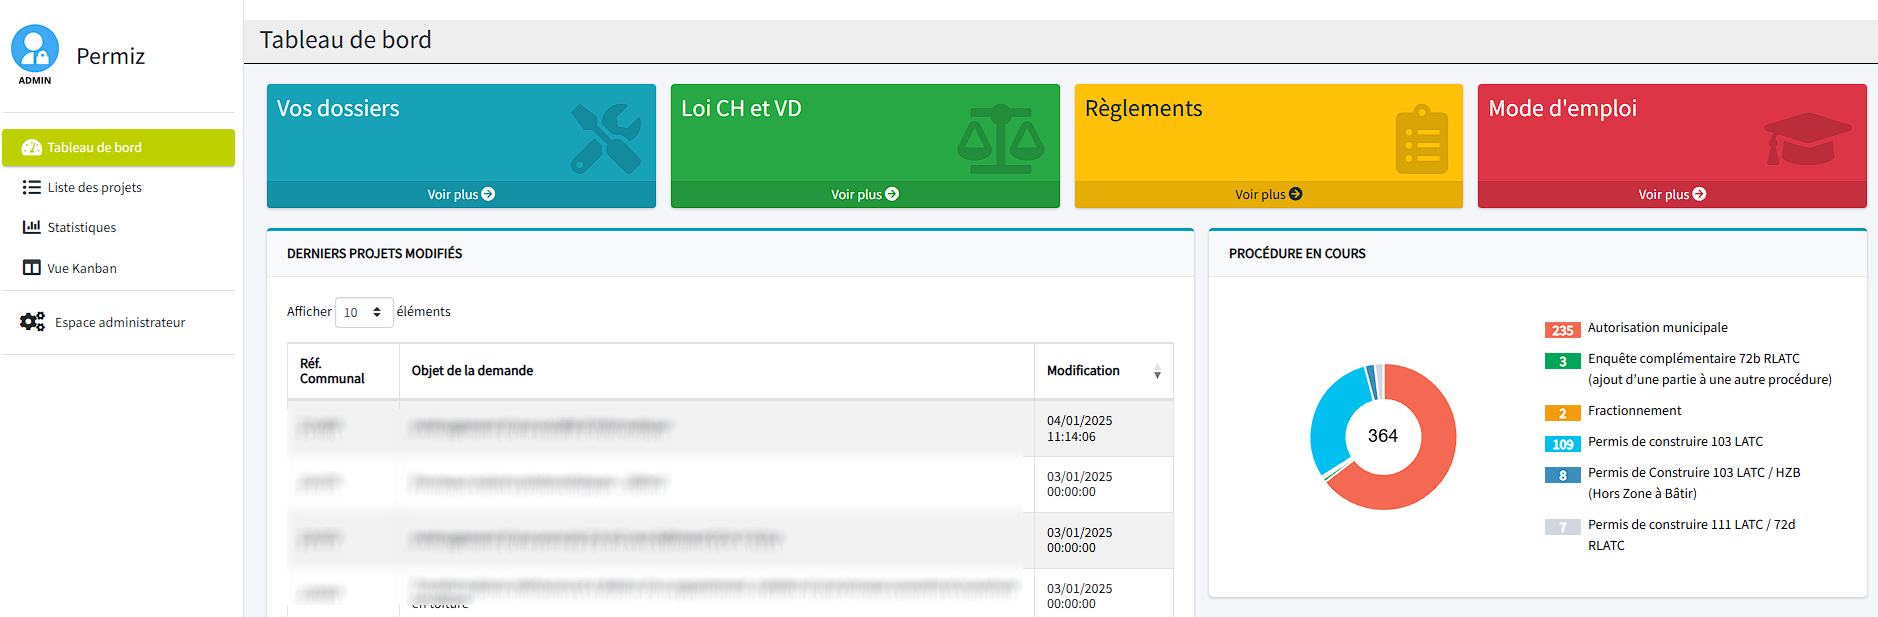Sort by Modification column header

pos(1104,371)
